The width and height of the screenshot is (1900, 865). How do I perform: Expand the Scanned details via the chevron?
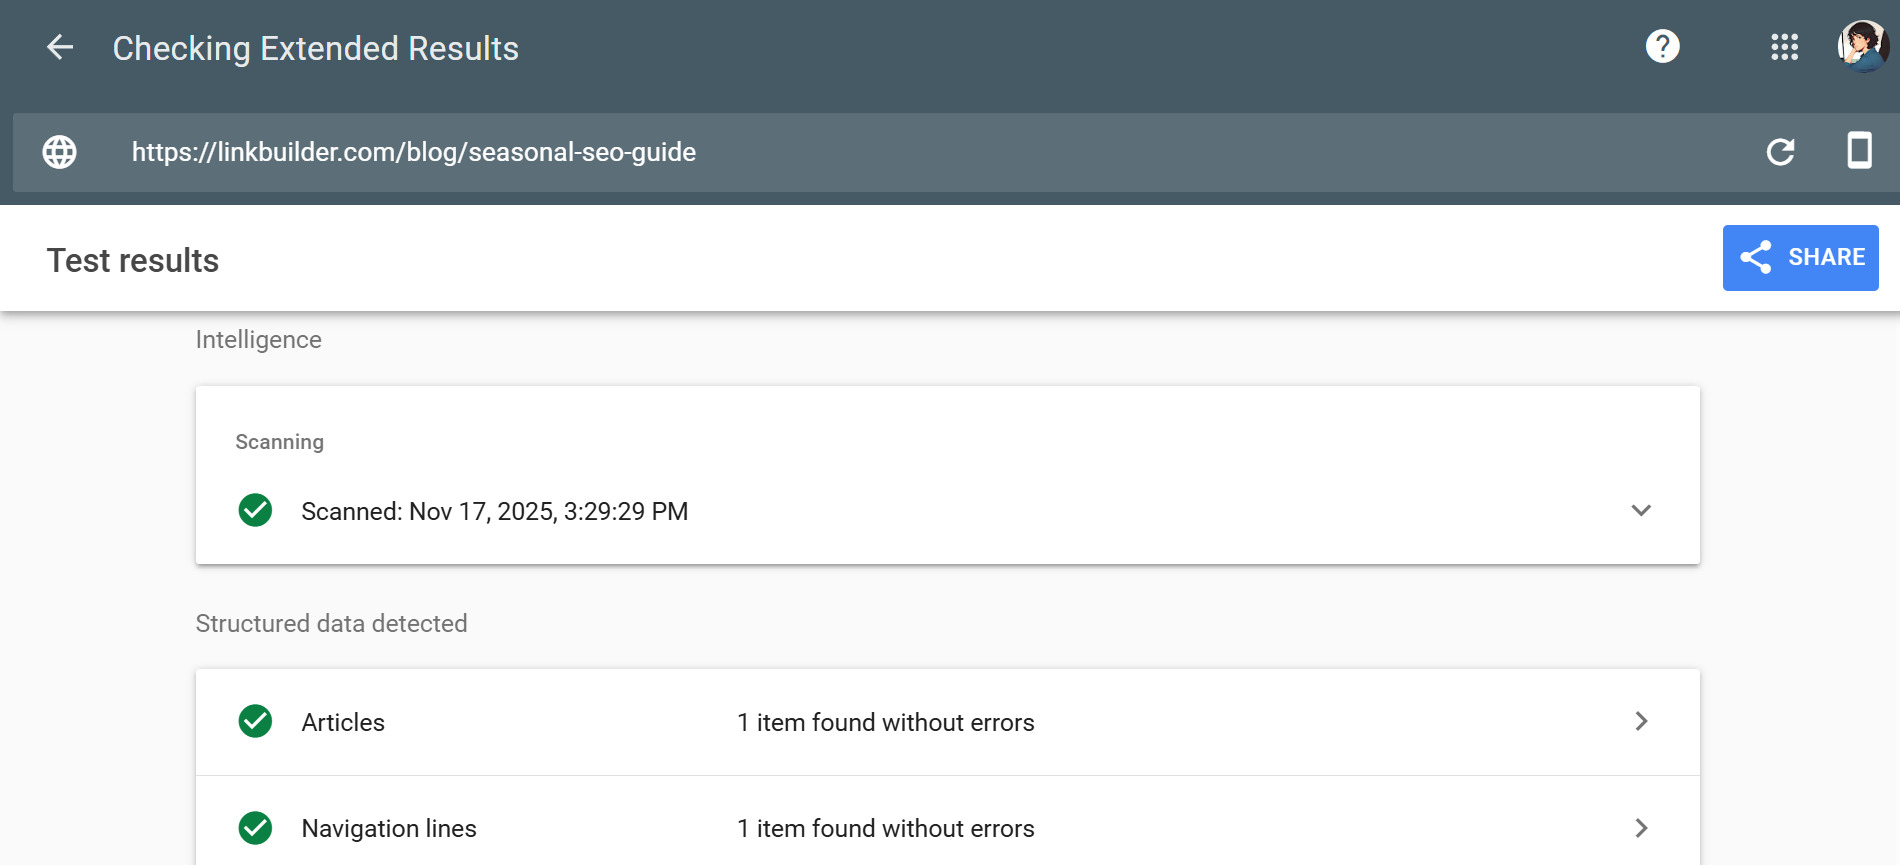coord(1641,511)
